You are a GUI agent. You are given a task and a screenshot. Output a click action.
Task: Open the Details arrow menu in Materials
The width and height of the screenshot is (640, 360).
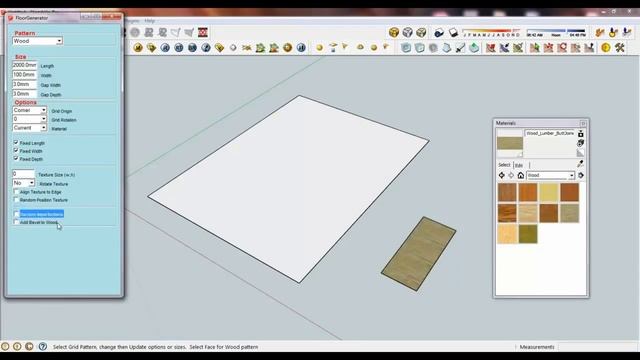coord(581,176)
